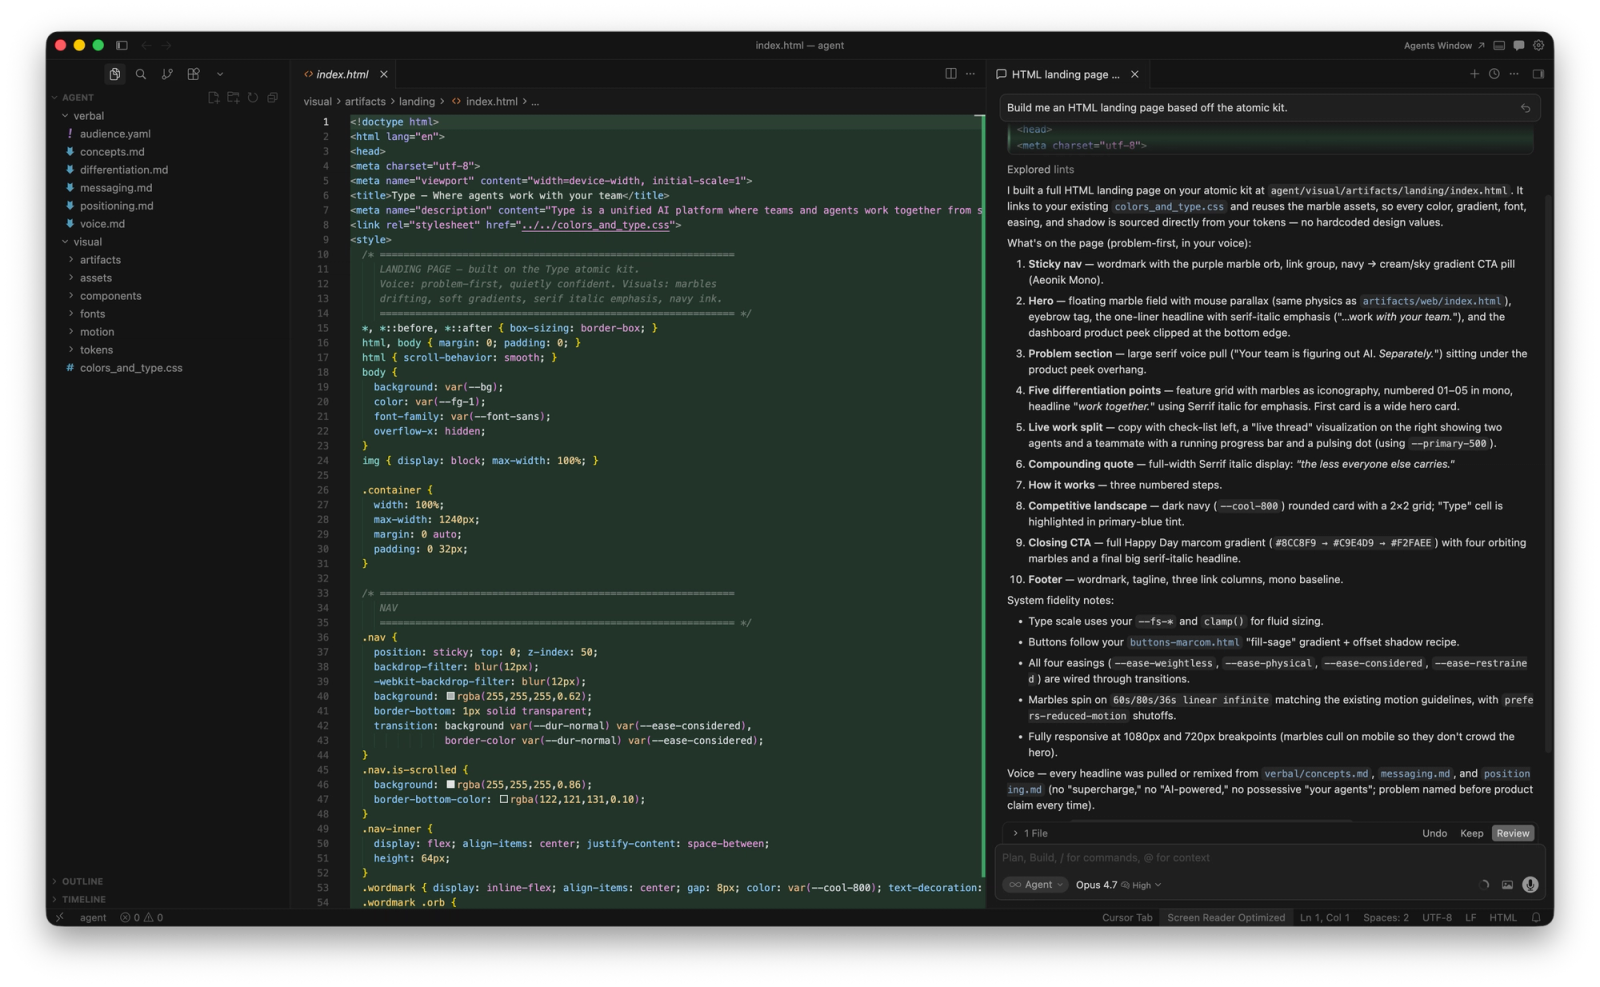Image resolution: width=1600 pixels, height=987 pixels.
Task: Collapse the visual folder
Action: coord(88,242)
